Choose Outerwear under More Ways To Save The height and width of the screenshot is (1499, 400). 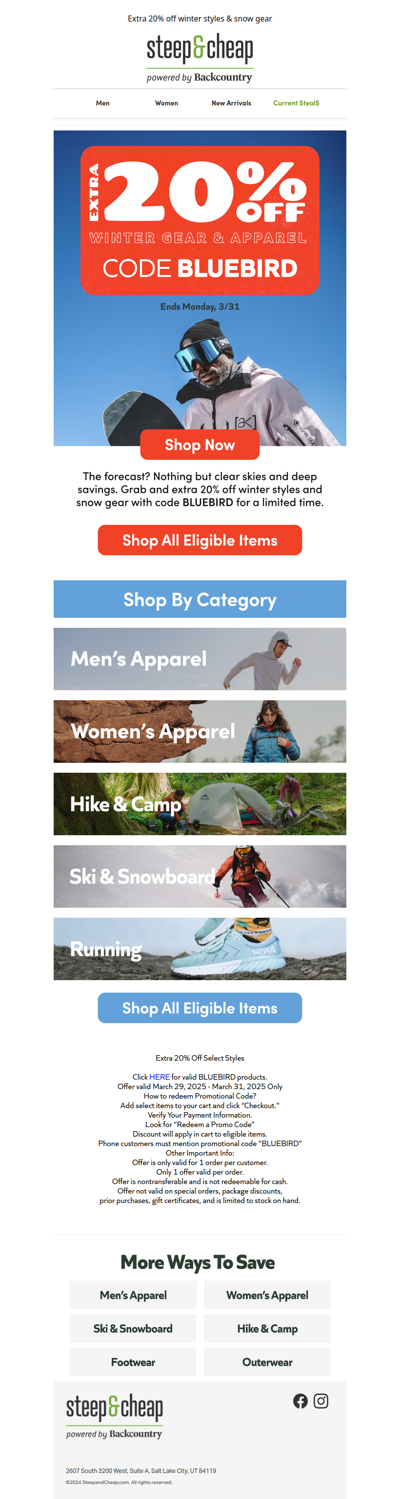[x=267, y=1362]
